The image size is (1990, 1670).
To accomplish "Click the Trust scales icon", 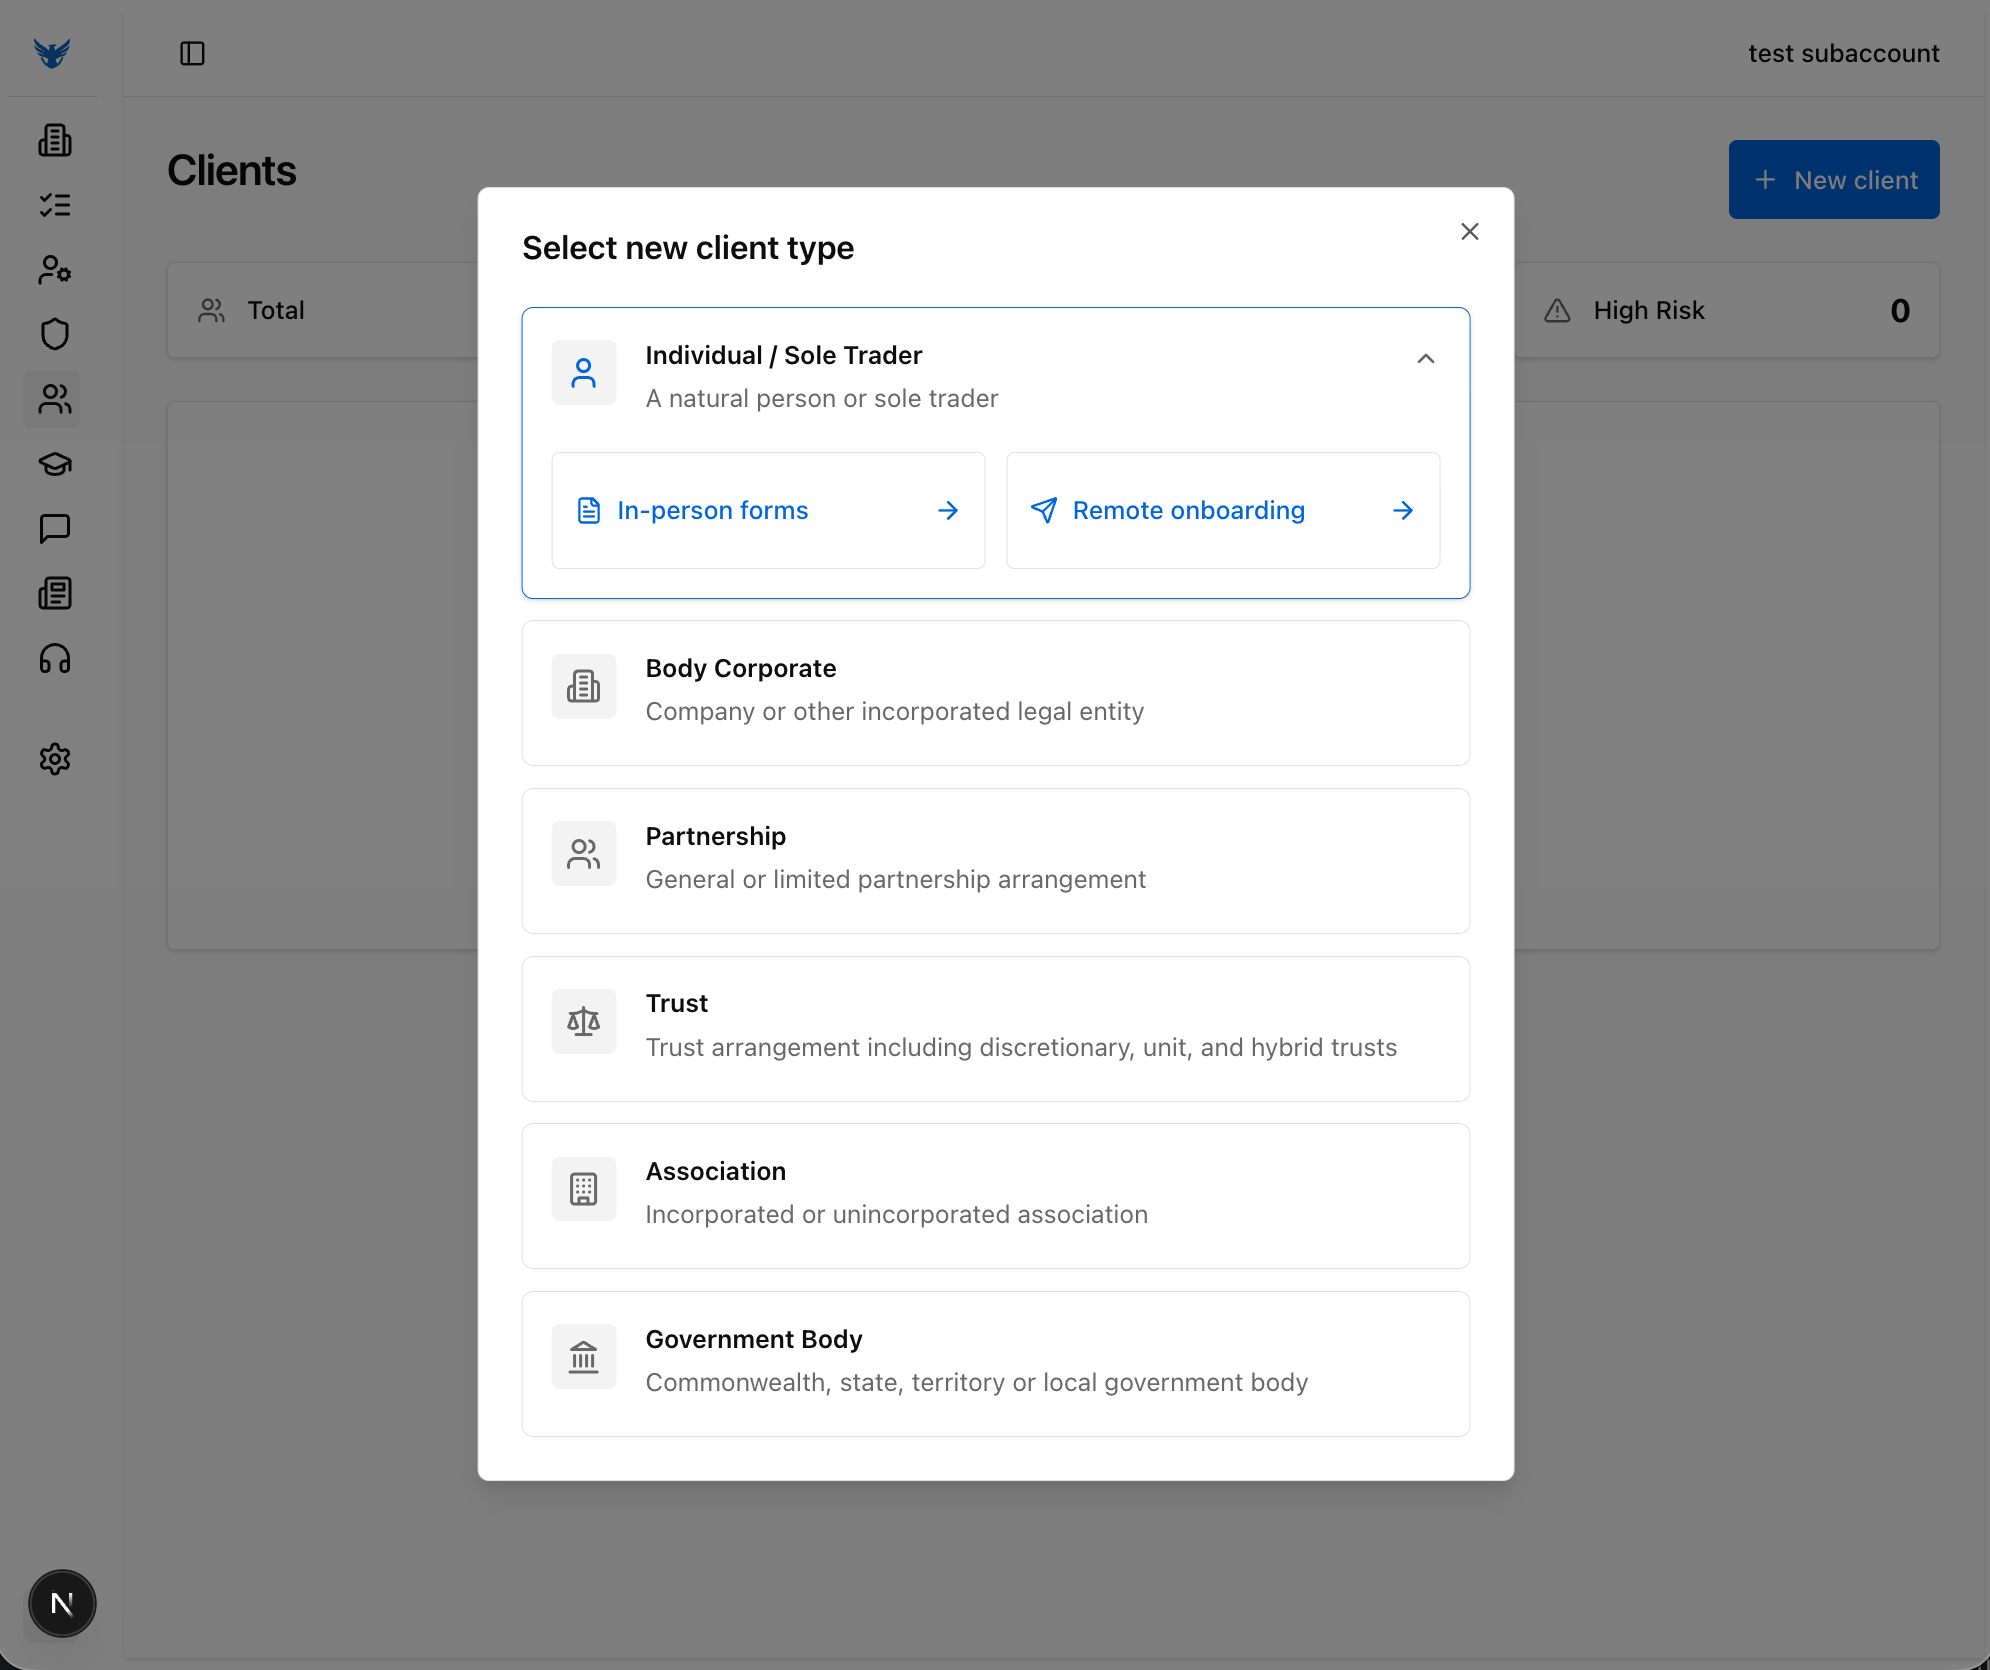I will [584, 1021].
